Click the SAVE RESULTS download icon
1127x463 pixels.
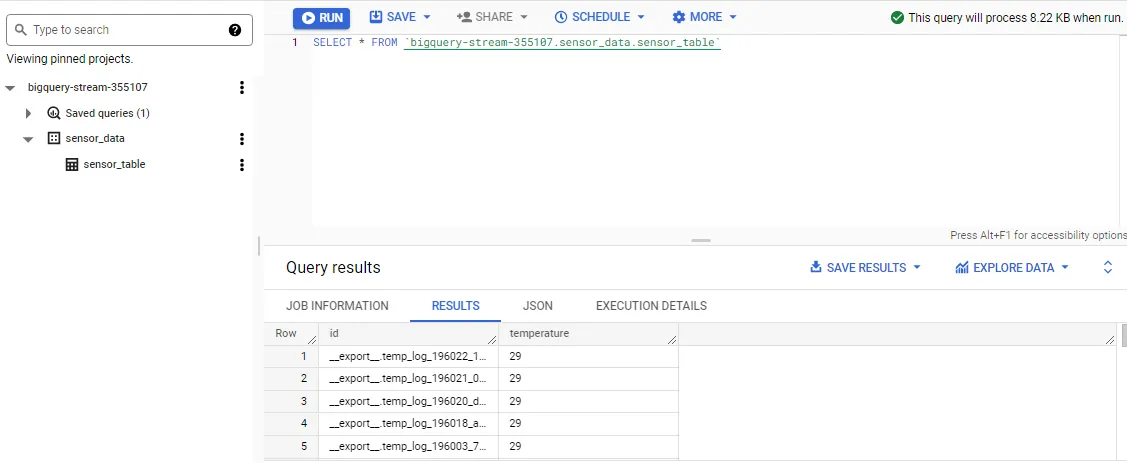(x=816, y=267)
